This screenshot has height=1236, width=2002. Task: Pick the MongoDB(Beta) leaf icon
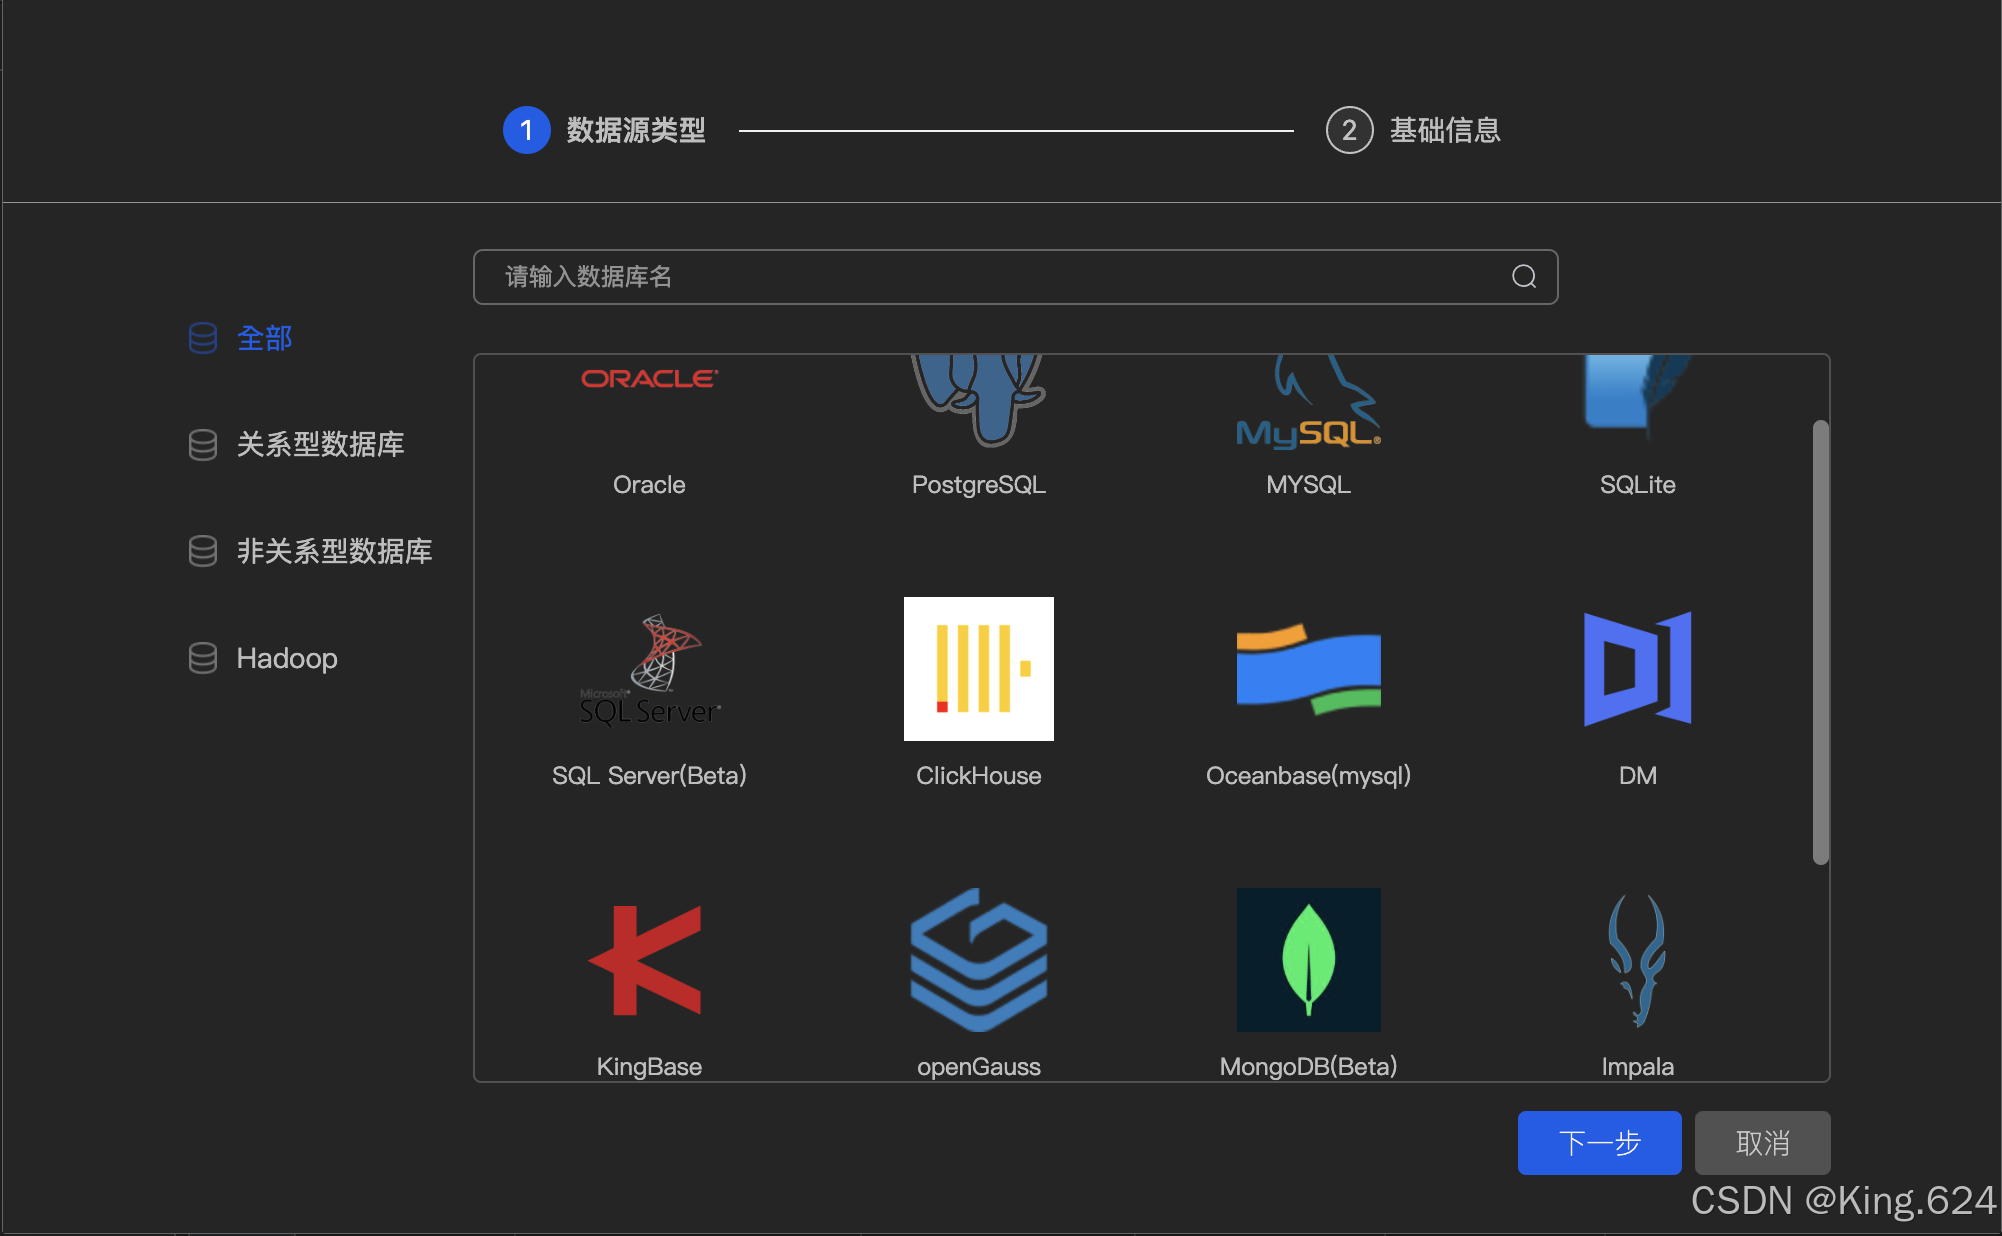[x=1308, y=960]
